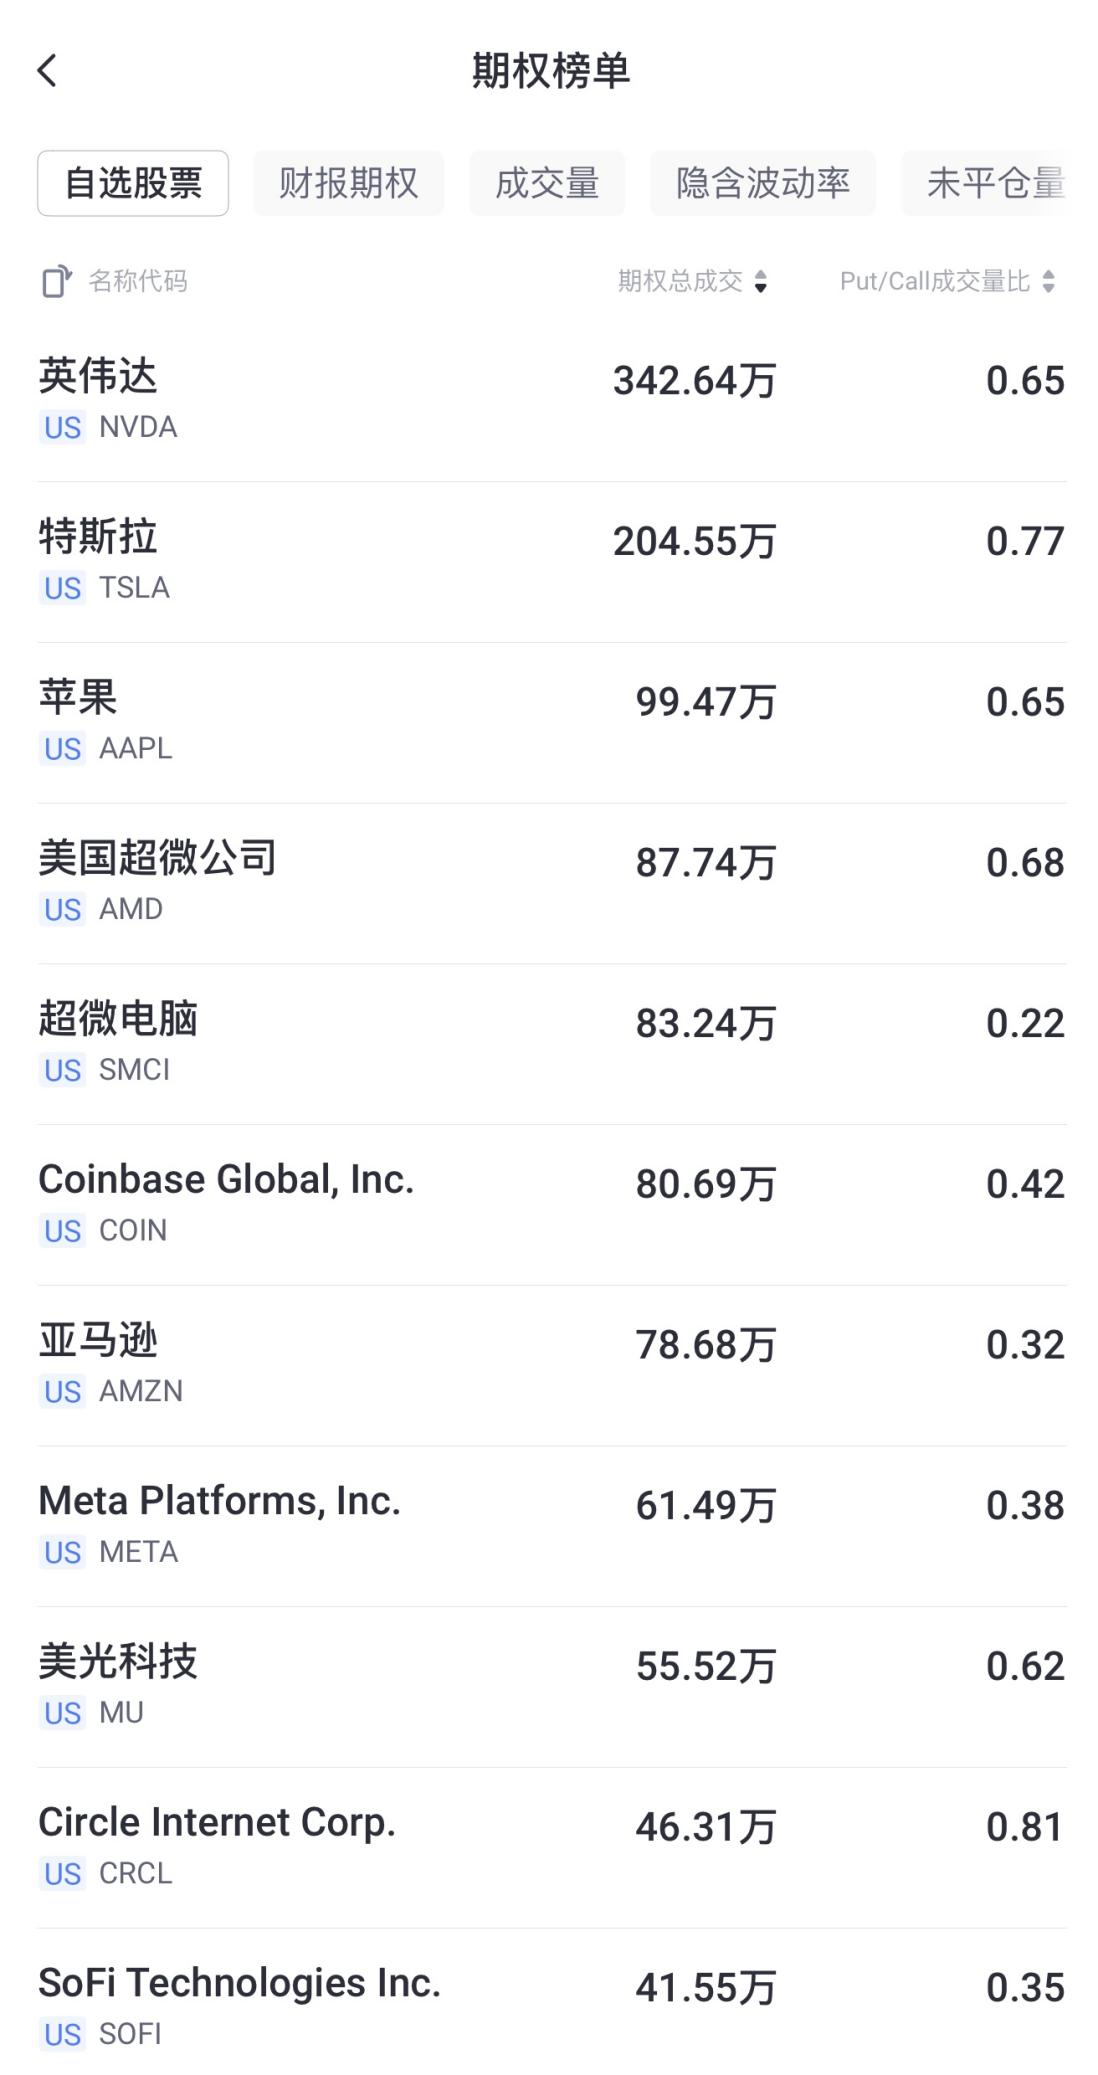1098x2075 pixels.
Task: Open Meta Platforms, Inc. entry
Action: coord(550,1526)
